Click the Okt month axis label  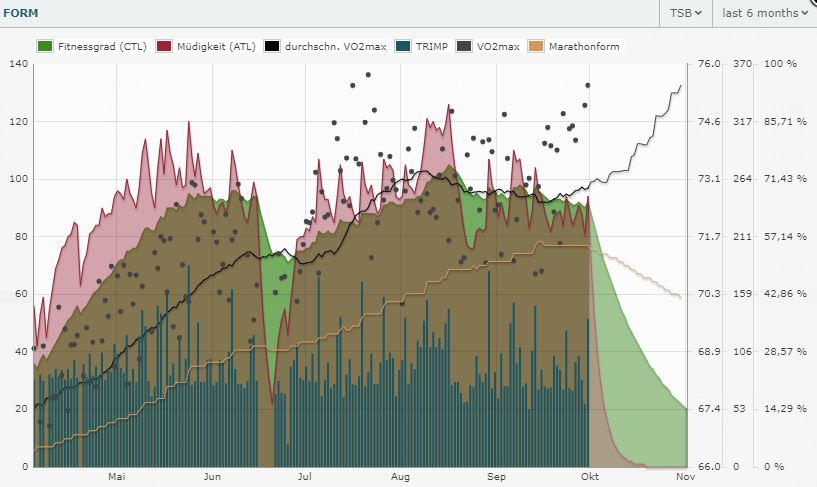590,478
